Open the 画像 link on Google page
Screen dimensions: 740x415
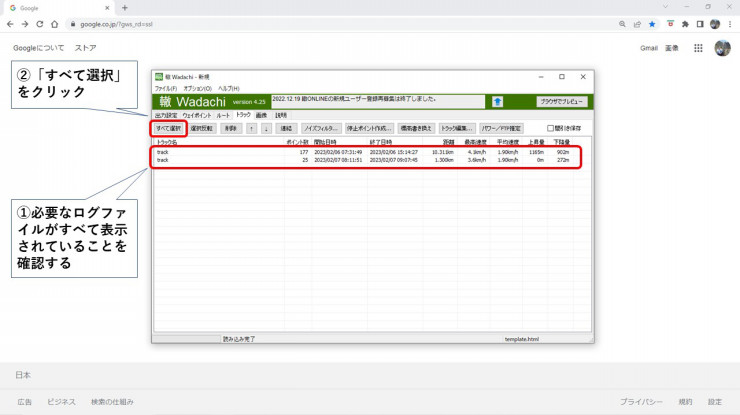(x=672, y=48)
